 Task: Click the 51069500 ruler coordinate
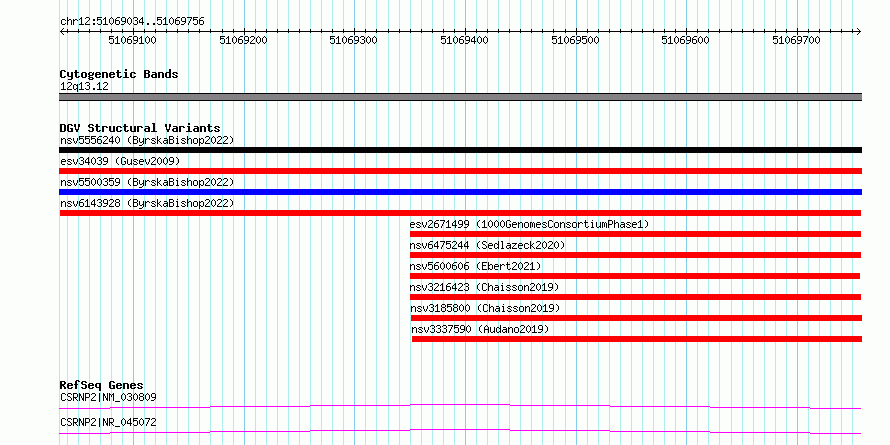point(576,40)
